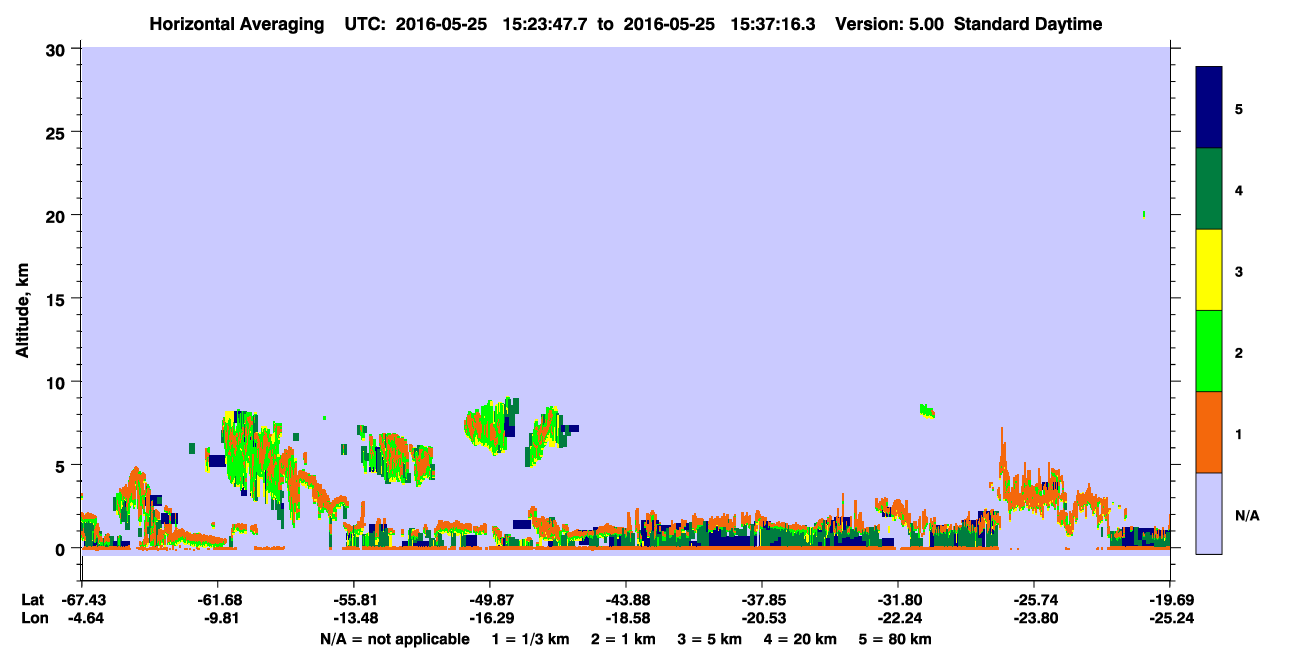The width and height of the screenshot is (1300, 667).
Task: Click the latitude value -49.87
Action: pos(490,600)
